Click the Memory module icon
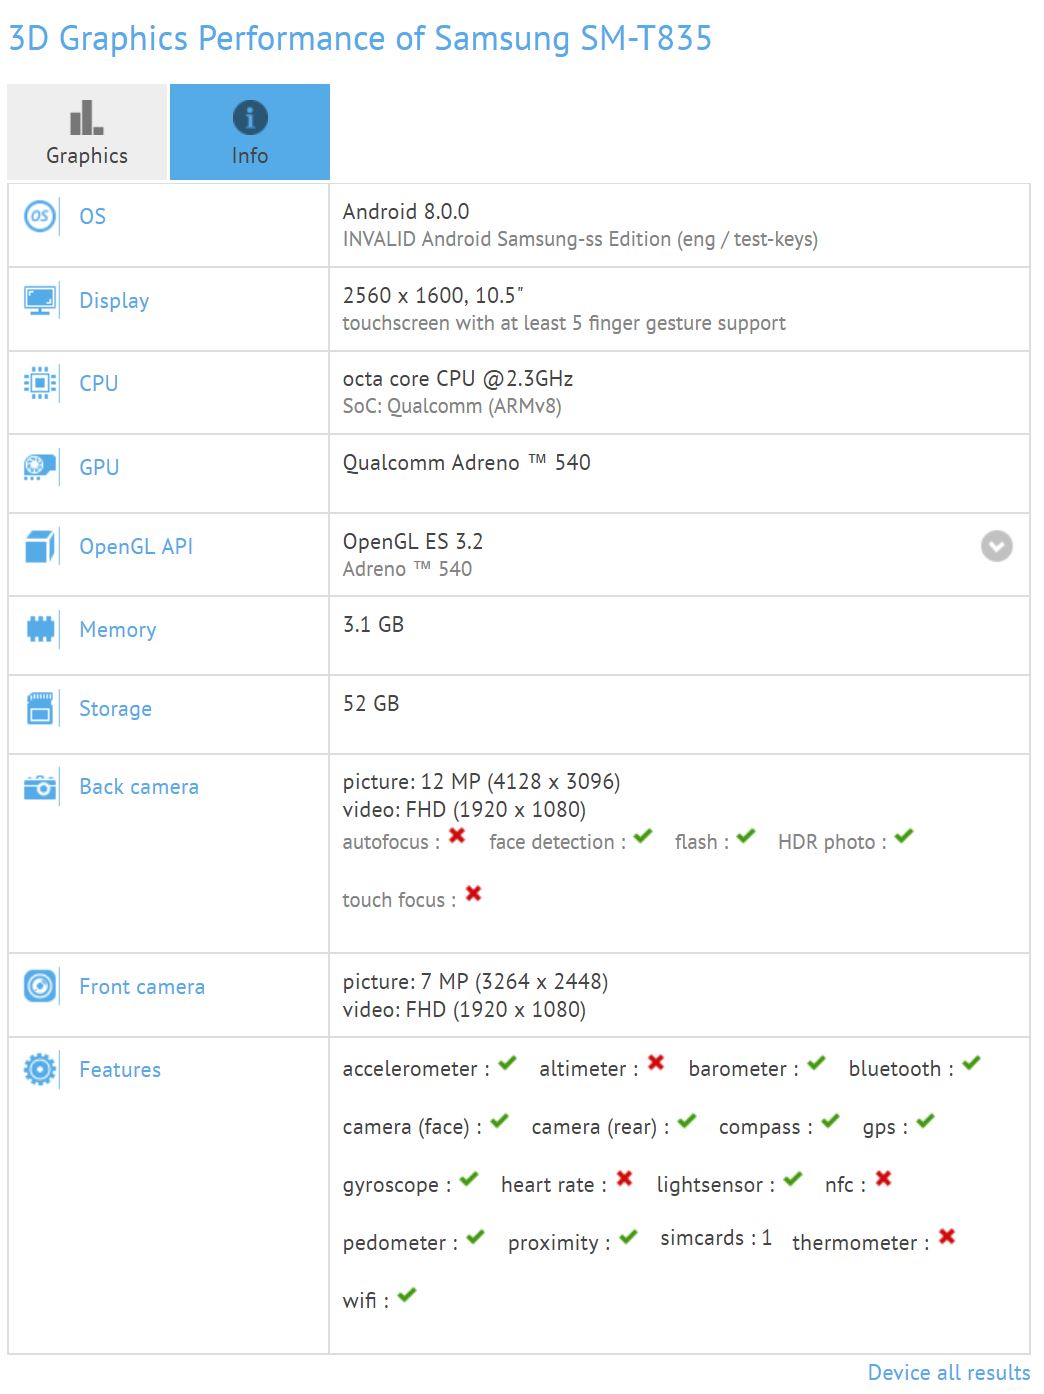 (x=40, y=629)
